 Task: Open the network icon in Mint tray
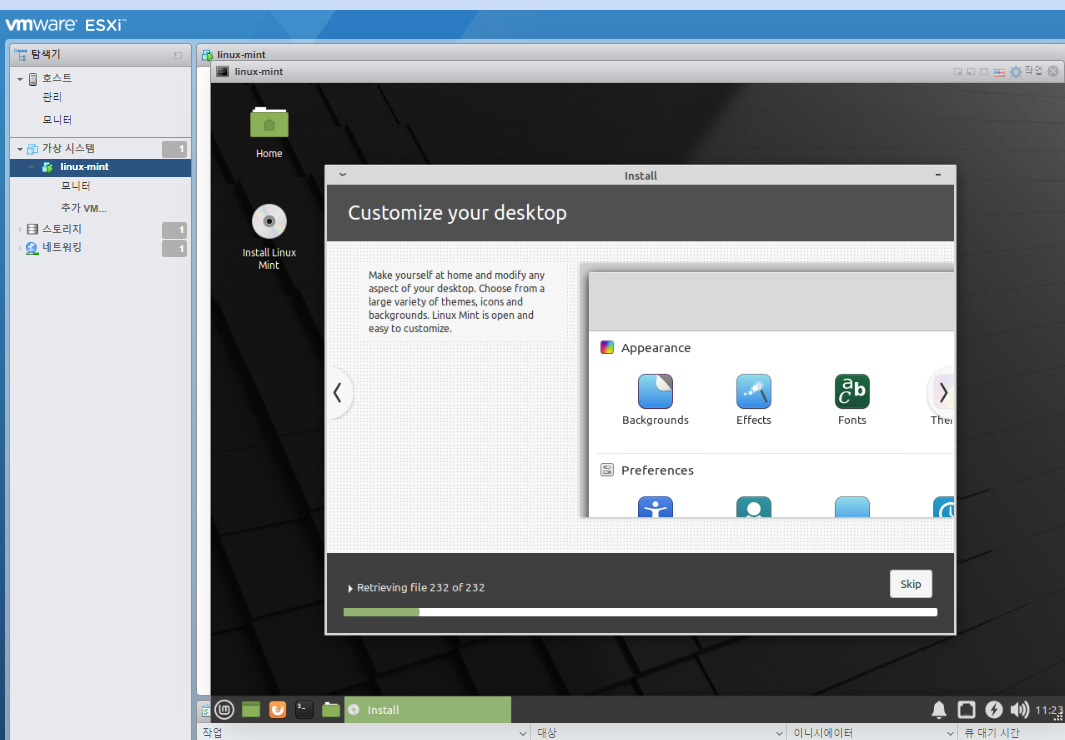coord(966,710)
